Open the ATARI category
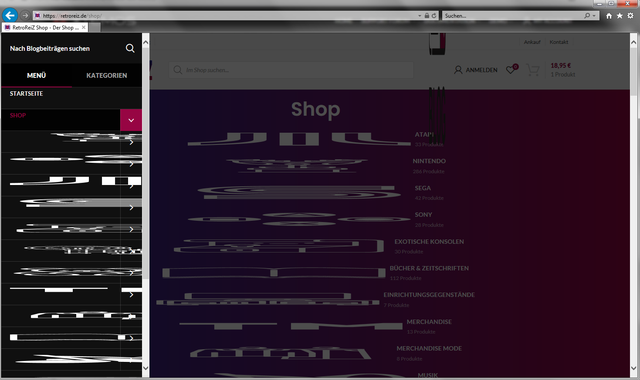 [424, 134]
